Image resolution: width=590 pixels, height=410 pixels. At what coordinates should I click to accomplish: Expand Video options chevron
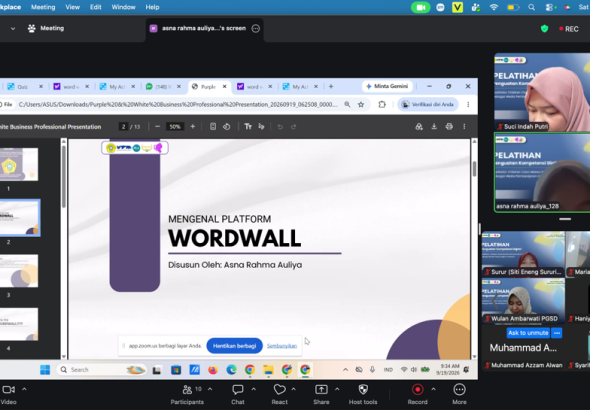pyautogui.click(x=24, y=389)
